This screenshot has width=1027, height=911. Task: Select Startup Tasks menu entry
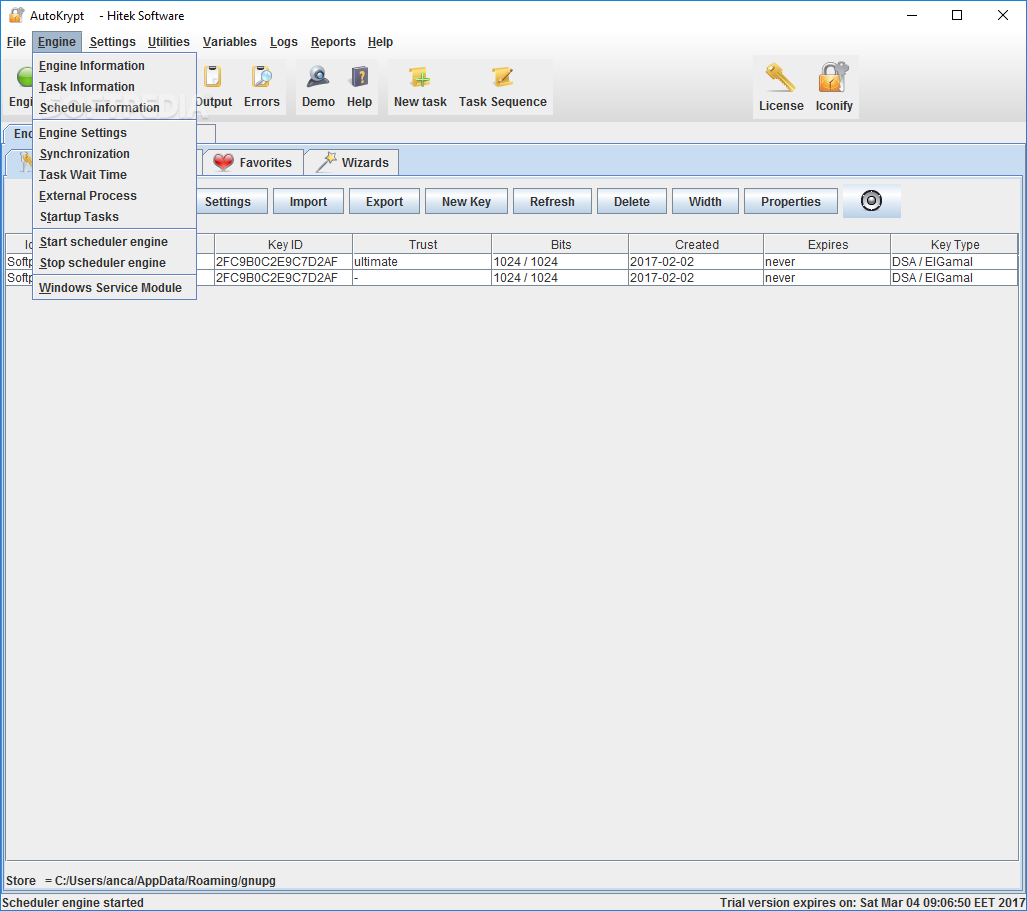pos(114,216)
